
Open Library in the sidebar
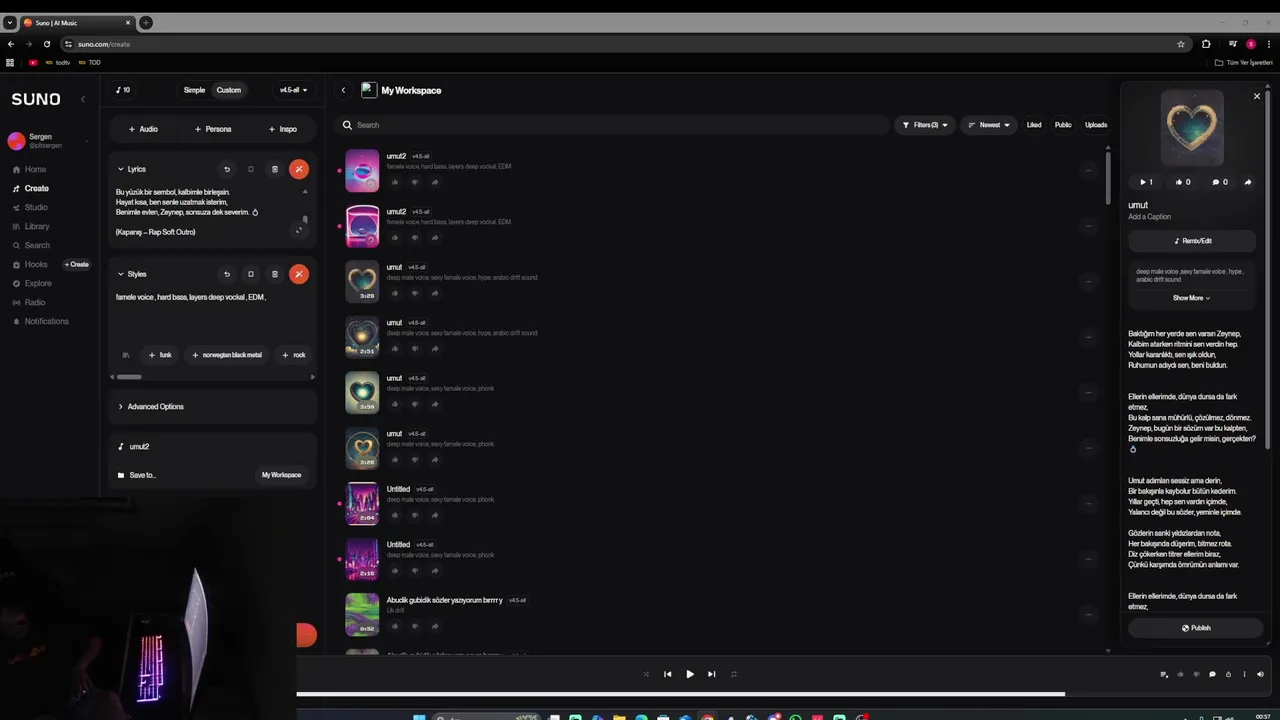pyautogui.click(x=37, y=226)
